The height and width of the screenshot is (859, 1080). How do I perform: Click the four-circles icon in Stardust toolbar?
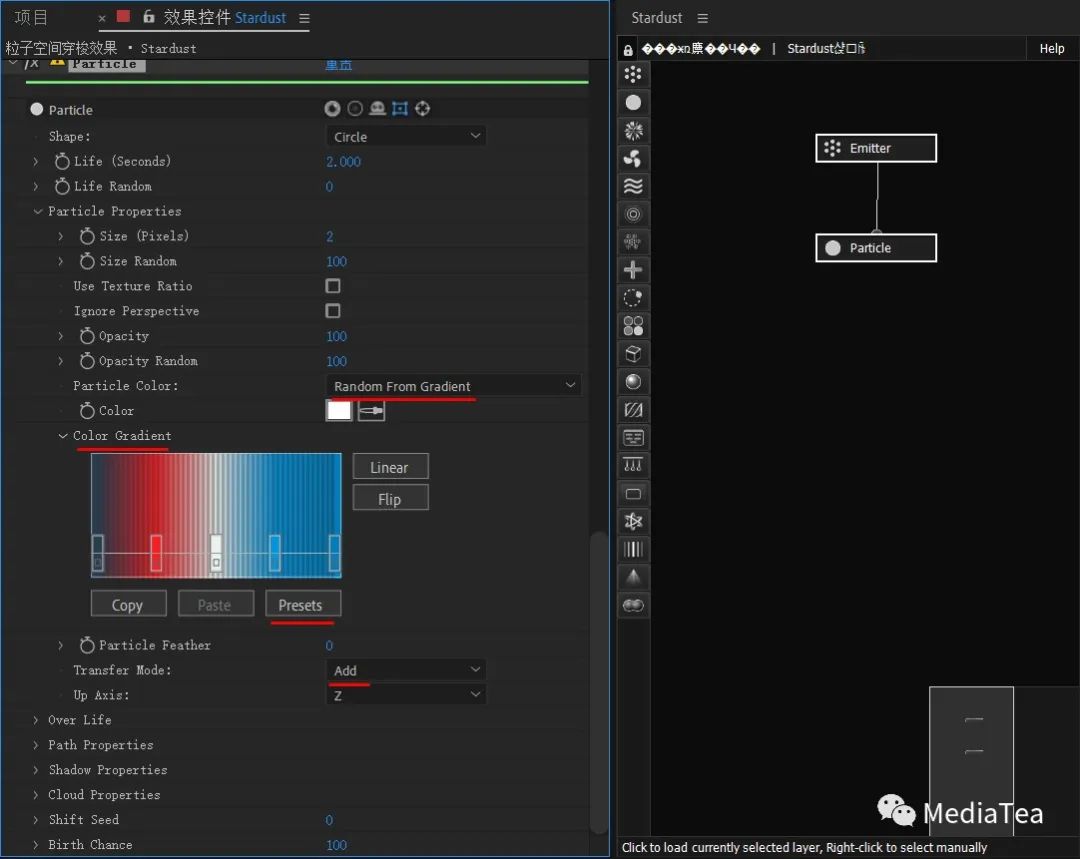633,326
